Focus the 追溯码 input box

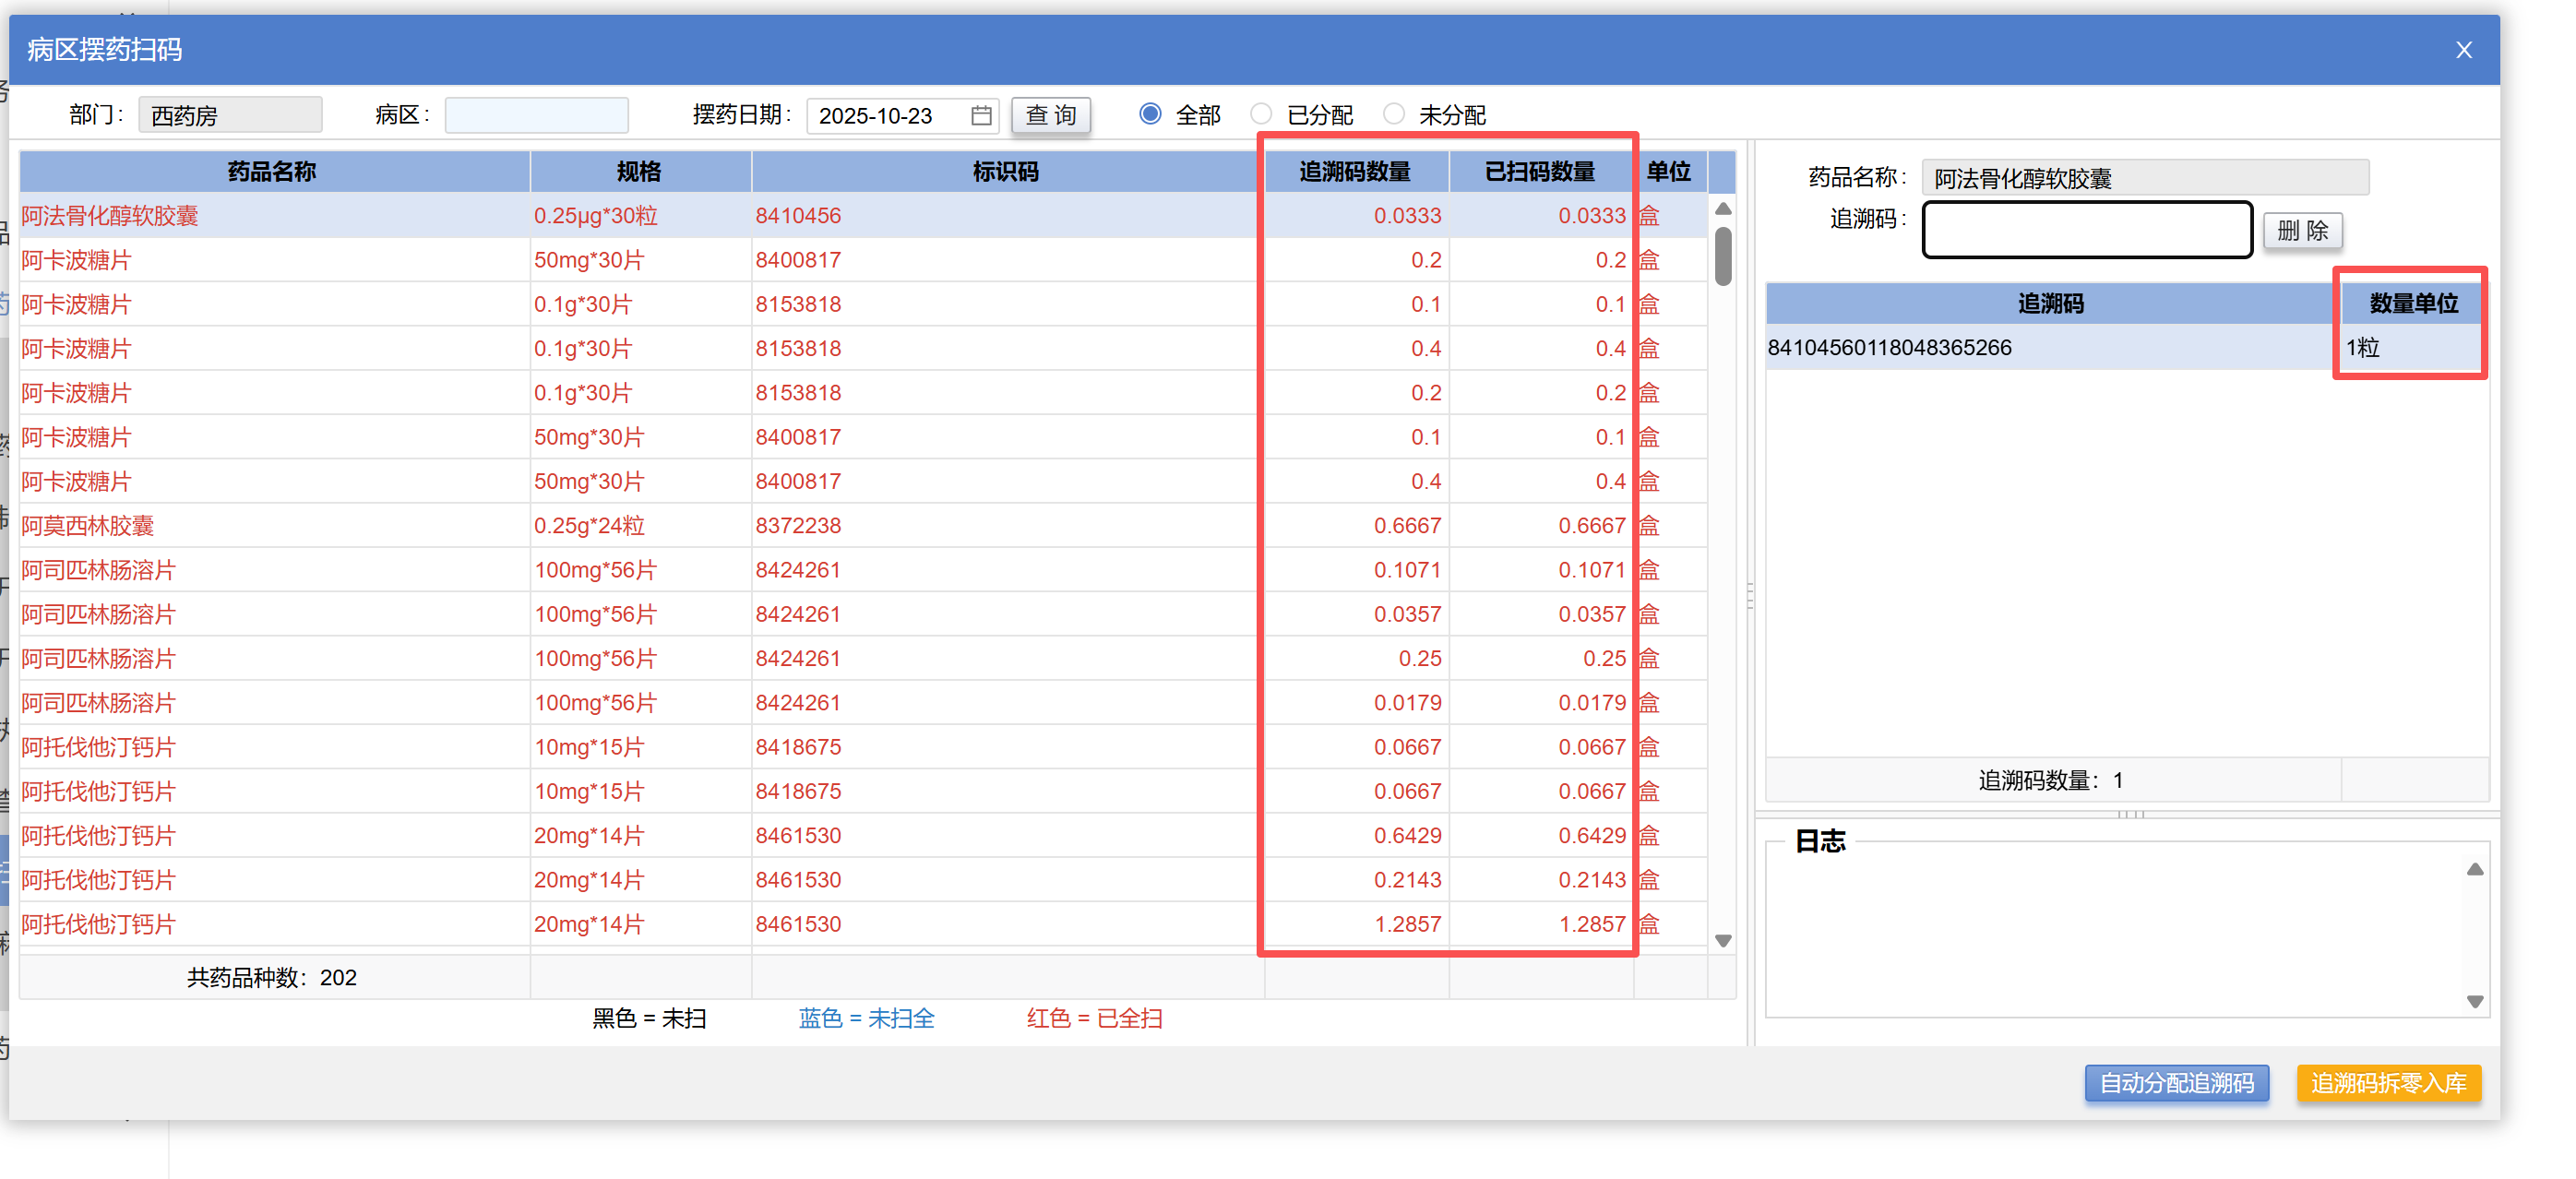(x=2086, y=230)
